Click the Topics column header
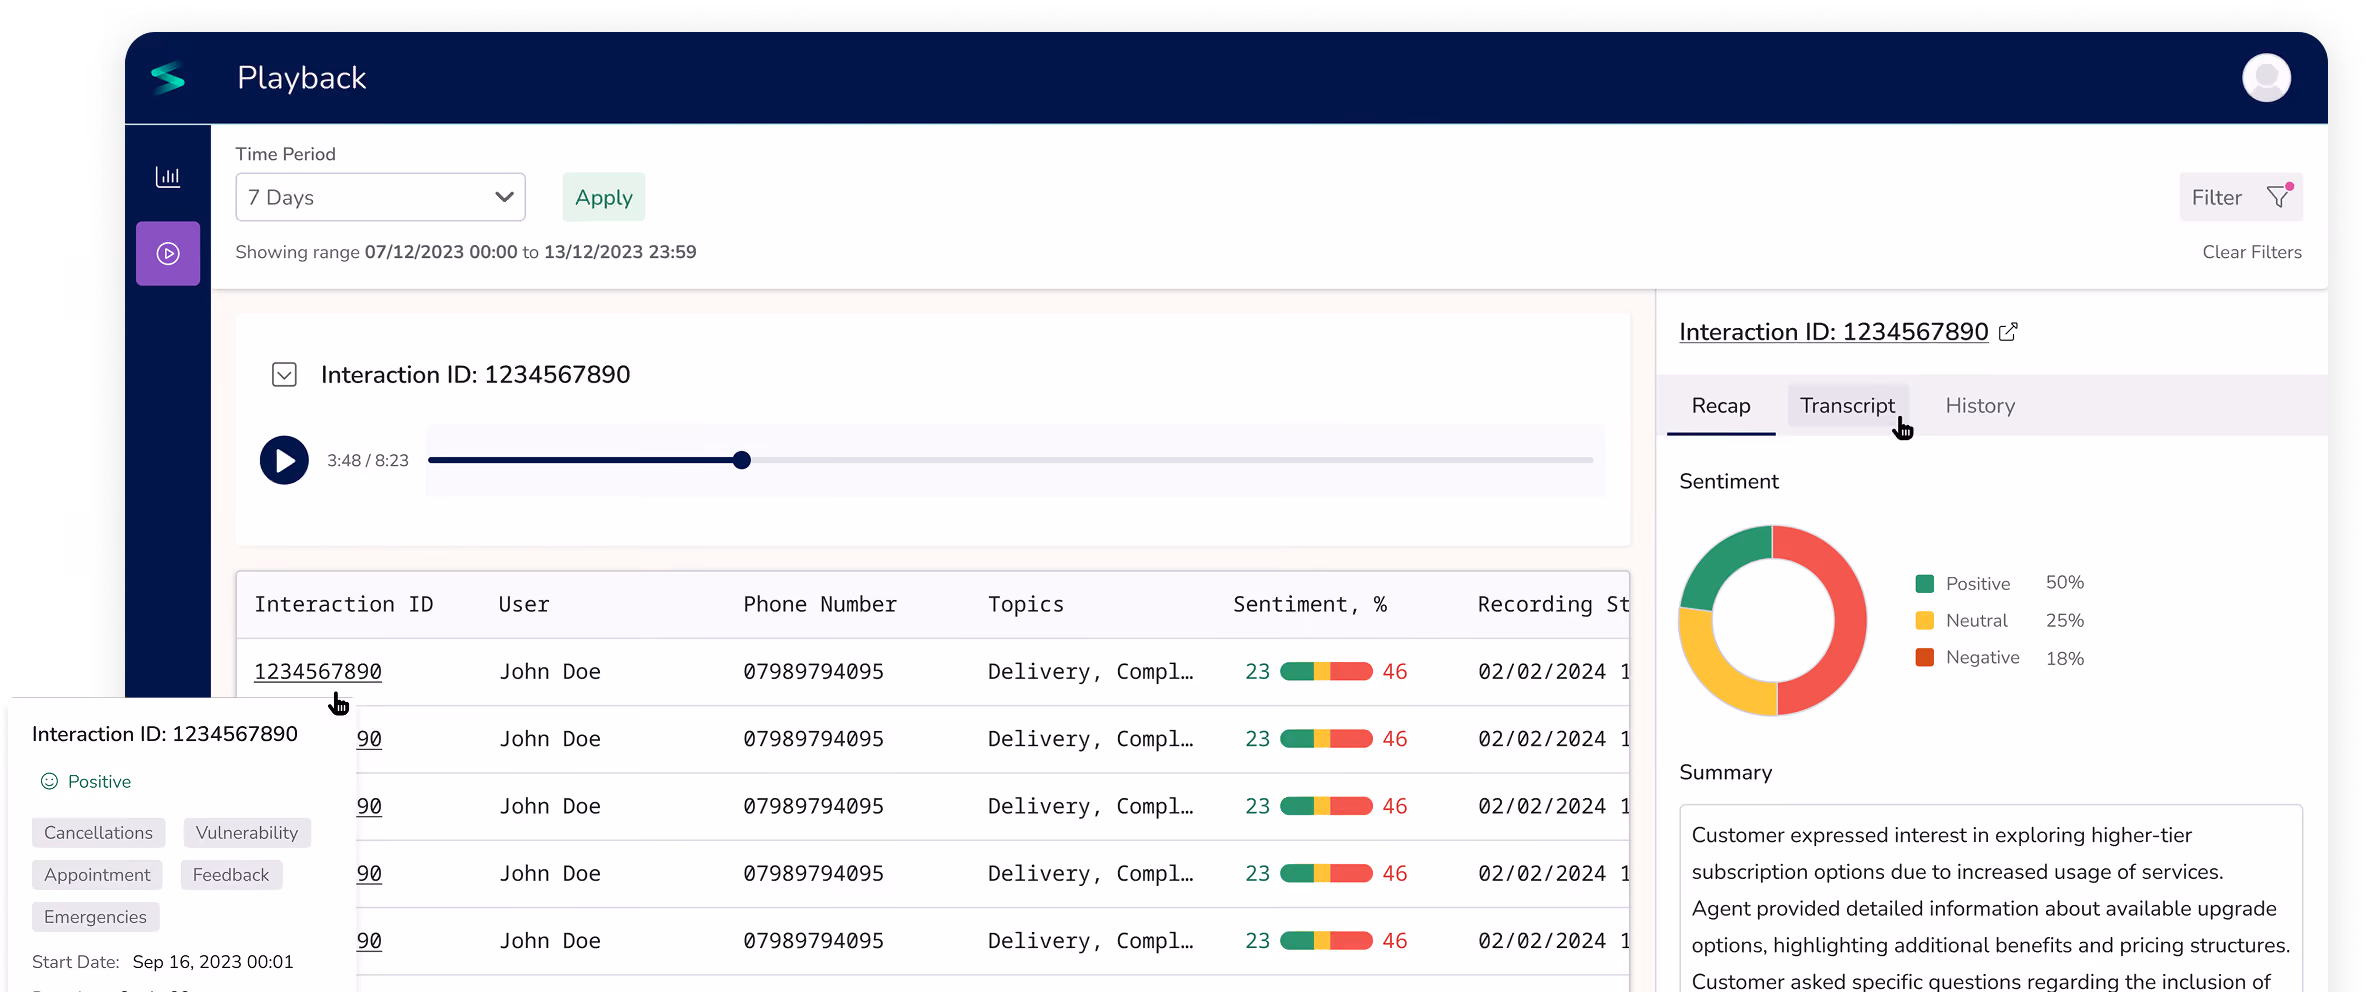Viewport: 2368px width, 992px height. tap(1026, 604)
